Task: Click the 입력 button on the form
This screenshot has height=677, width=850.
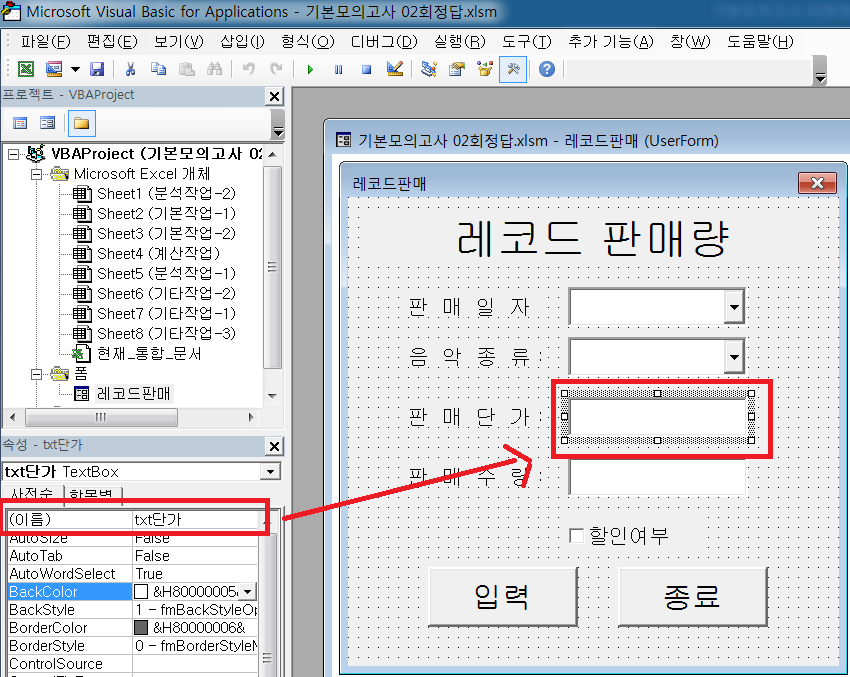Action: coord(502,597)
